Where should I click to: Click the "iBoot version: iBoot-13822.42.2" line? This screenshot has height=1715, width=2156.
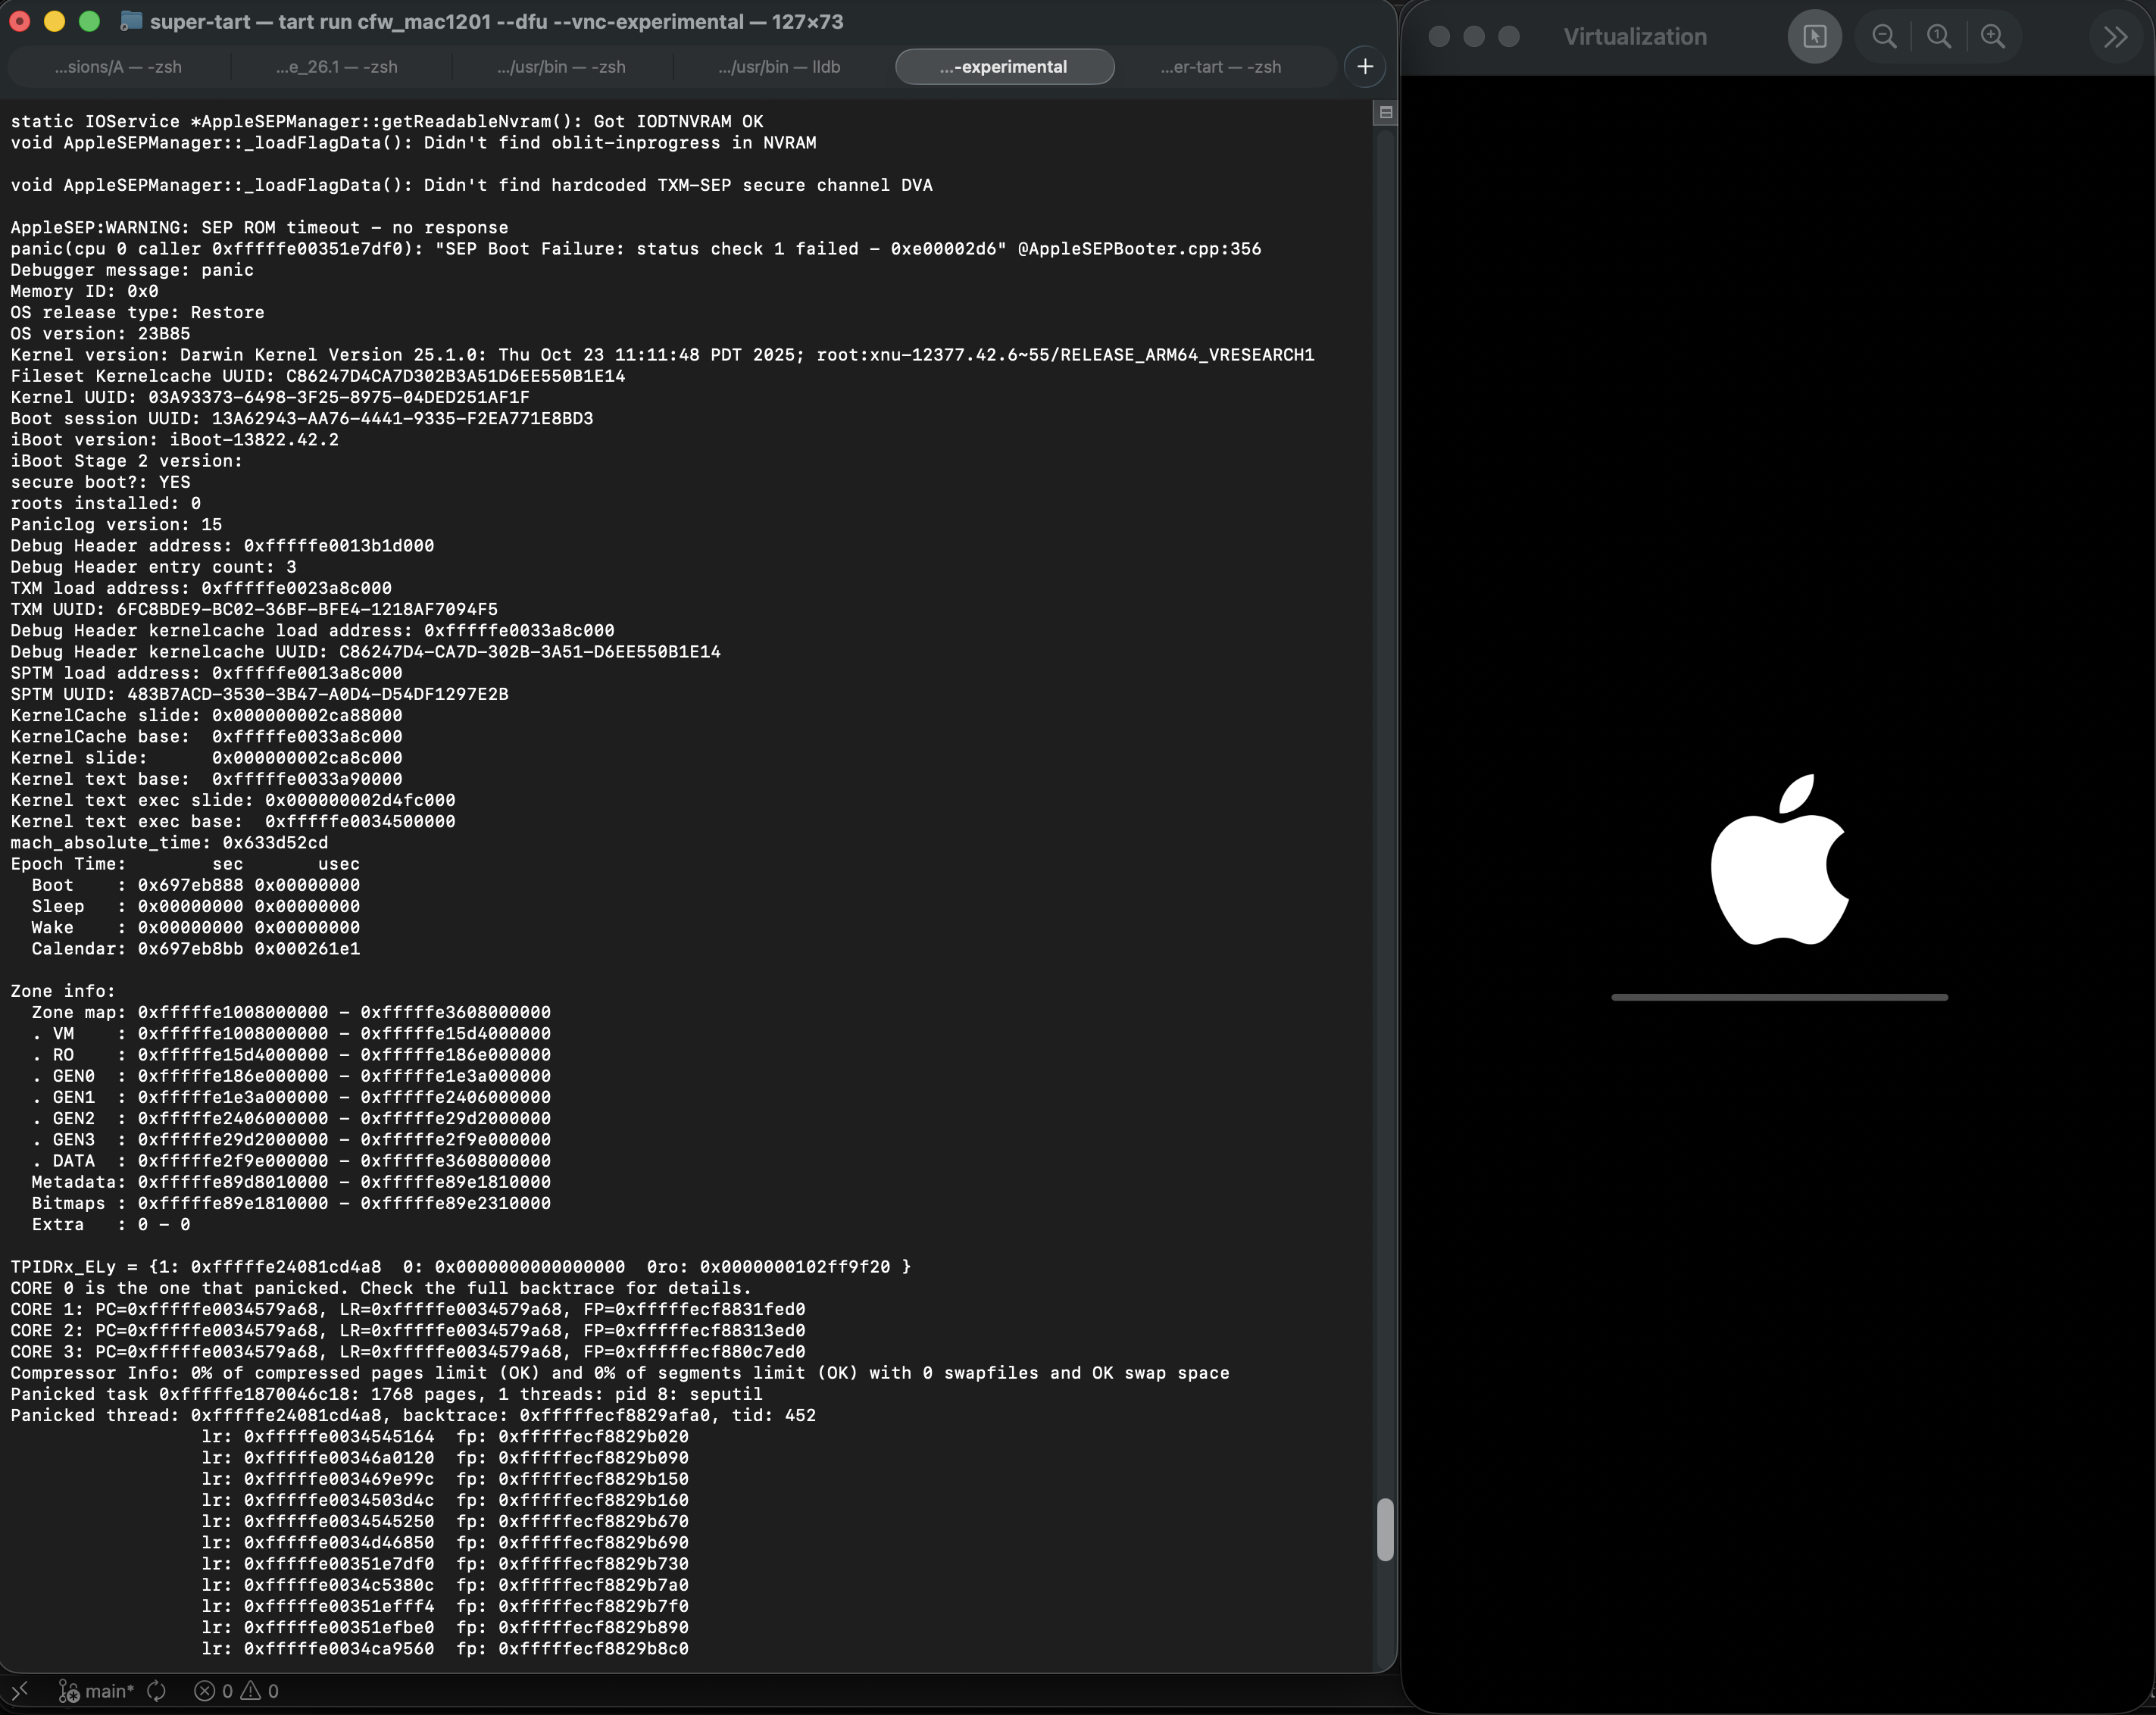pyautogui.click(x=174, y=440)
